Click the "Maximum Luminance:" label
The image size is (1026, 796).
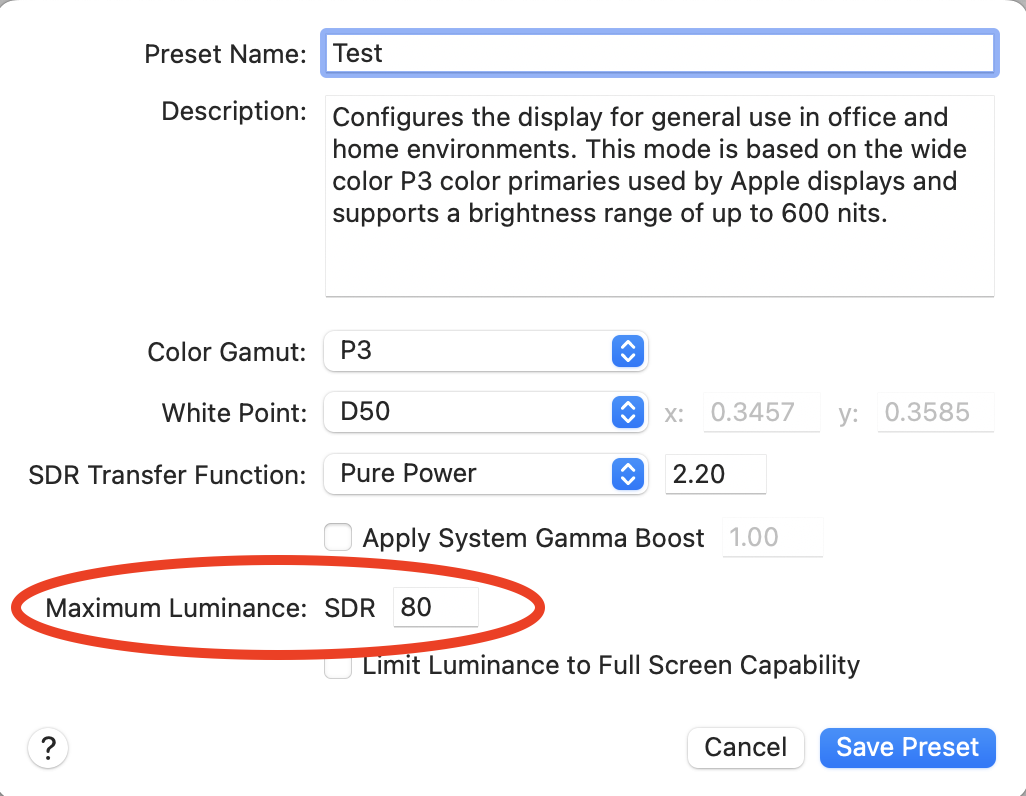[176, 608]
